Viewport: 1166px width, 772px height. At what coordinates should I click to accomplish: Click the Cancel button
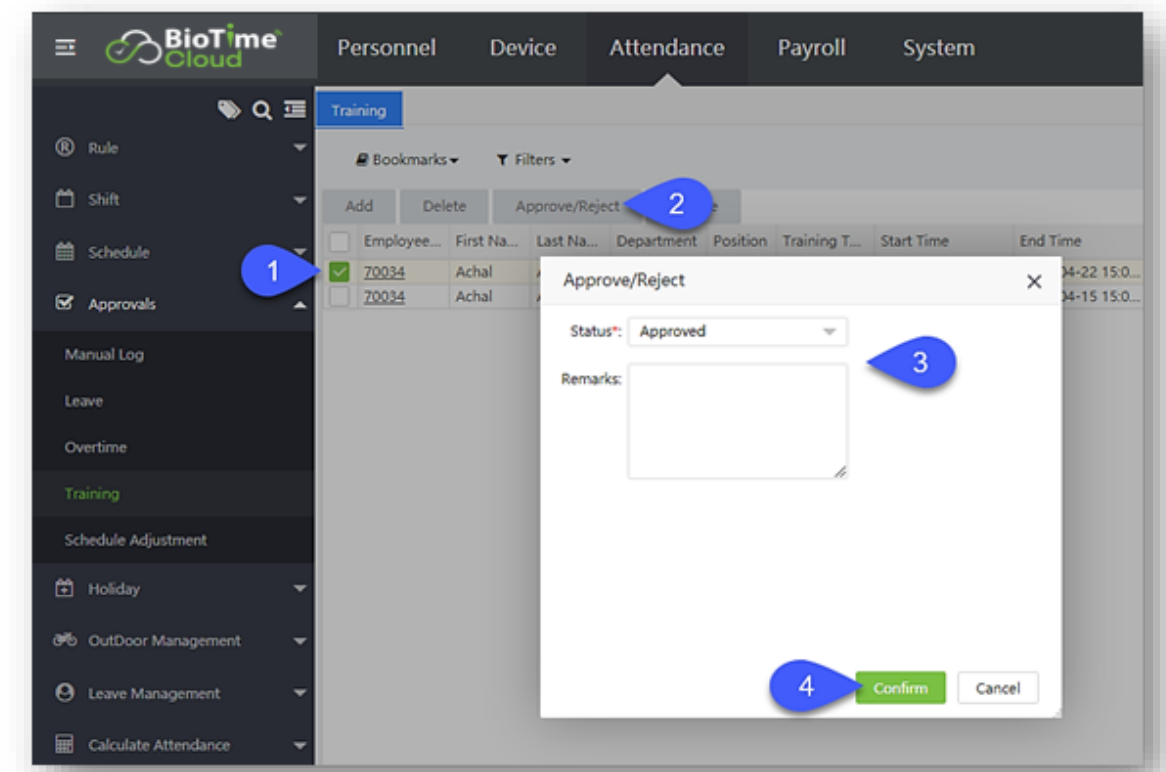click(x=997, y=688)
